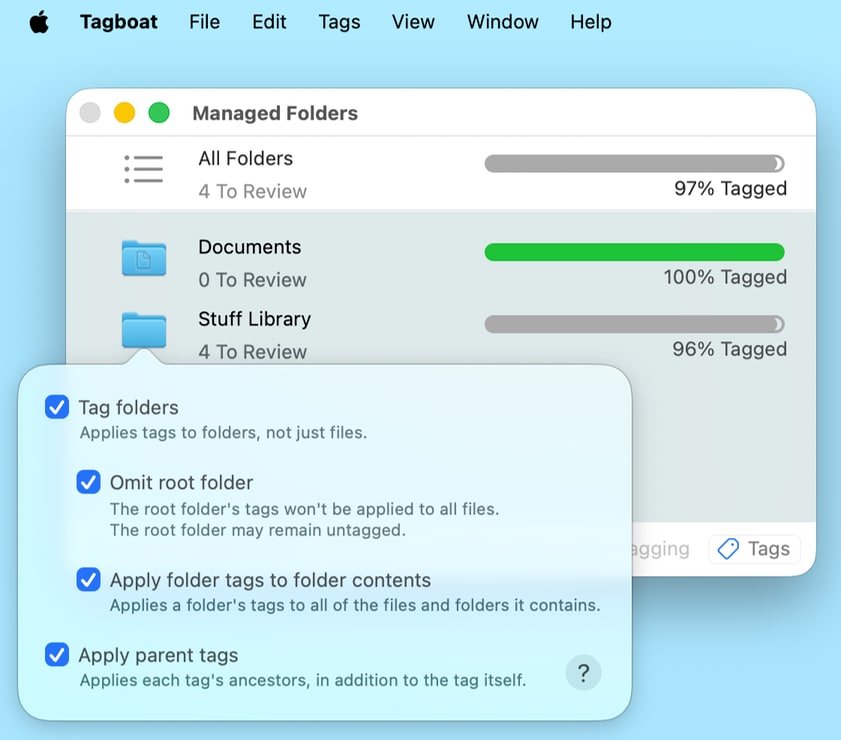This screenshot has width=841, height=740.
Task: Click the Managed Folders window title
Action: pyautogui.click(x=275, y=113)
